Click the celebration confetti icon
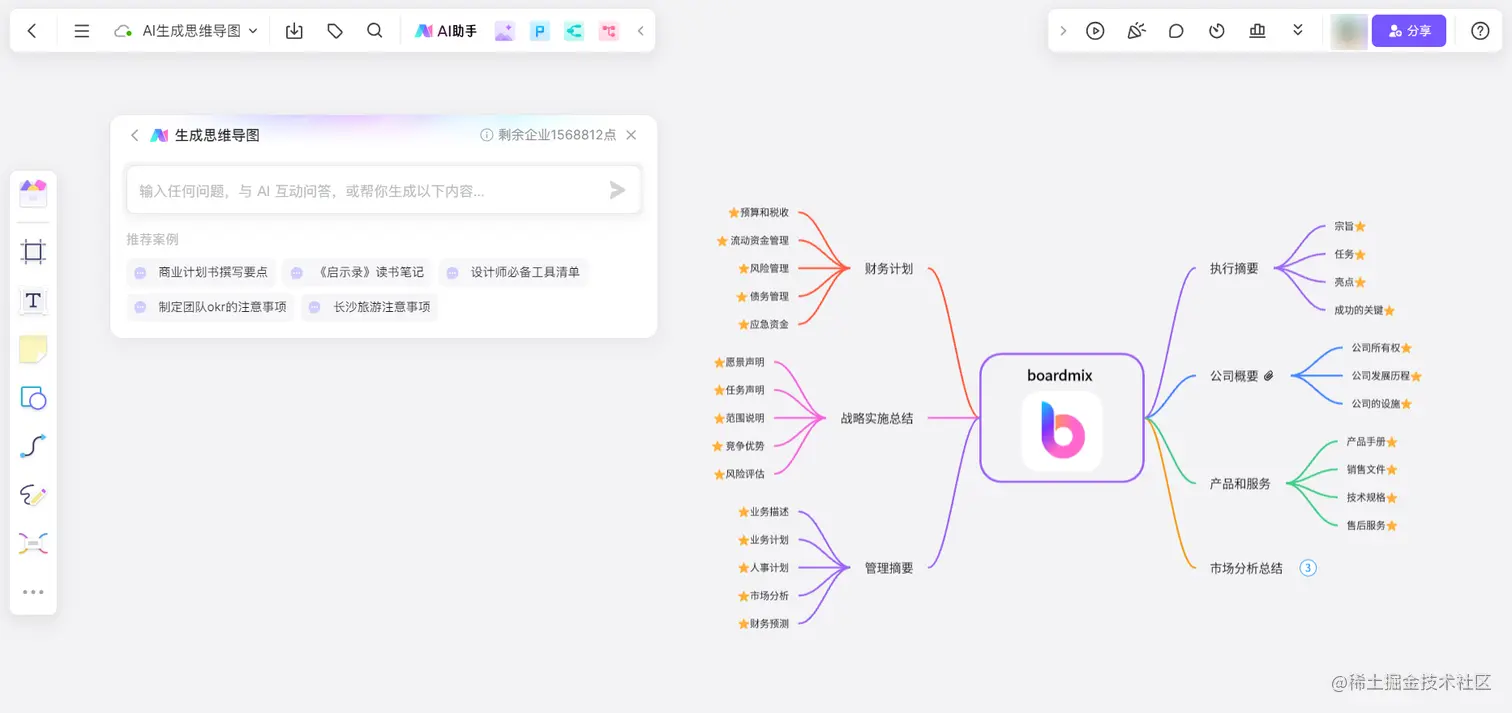 tap(1136, 31)
